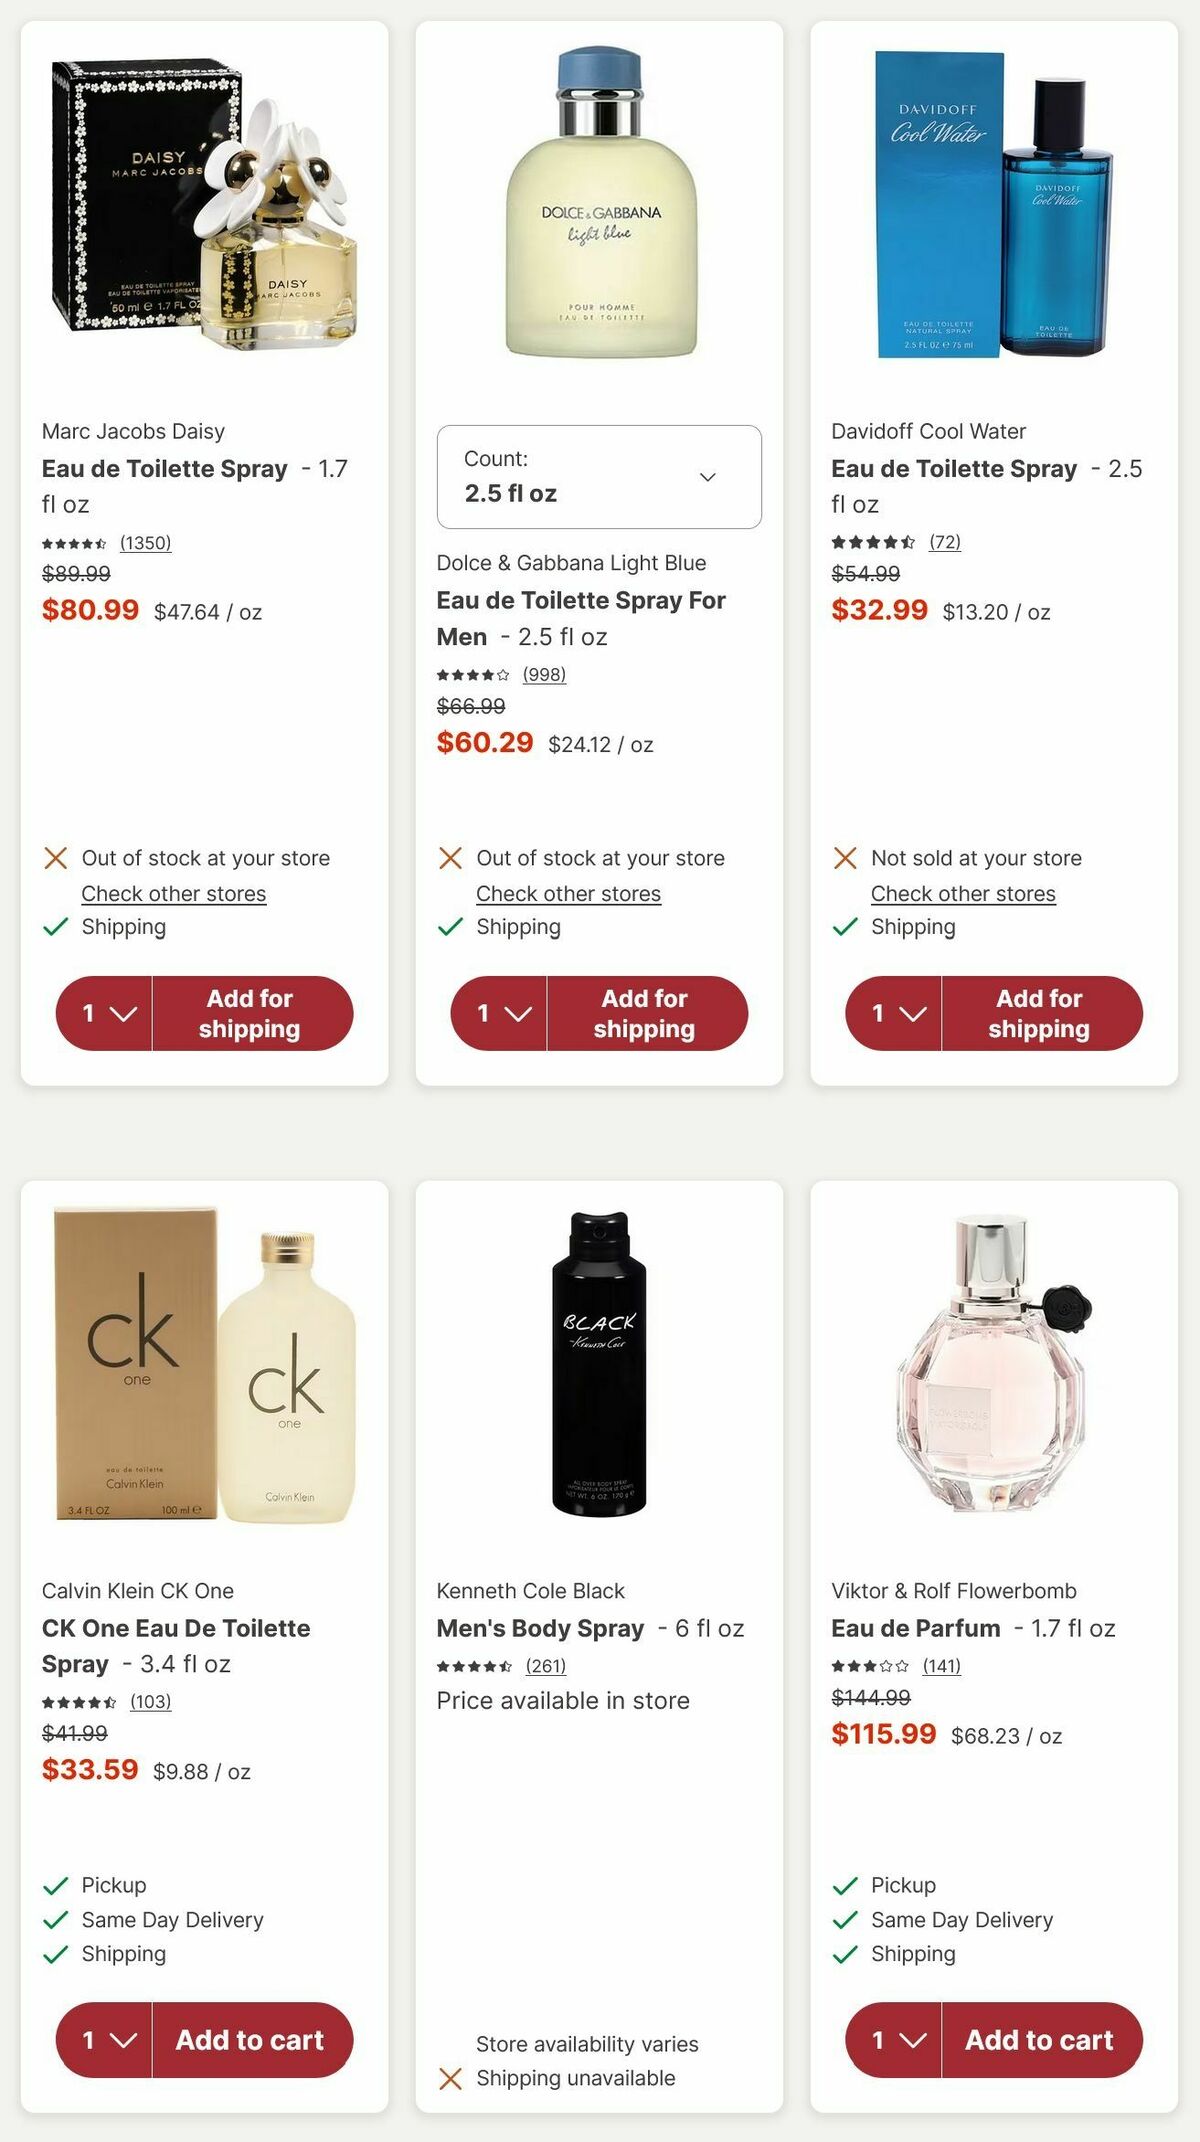This screenshot has height=2142, width=1200.
Task: Click the star rating icons for Kenneth Cole Black
Action: click(x=474, y=1666)
